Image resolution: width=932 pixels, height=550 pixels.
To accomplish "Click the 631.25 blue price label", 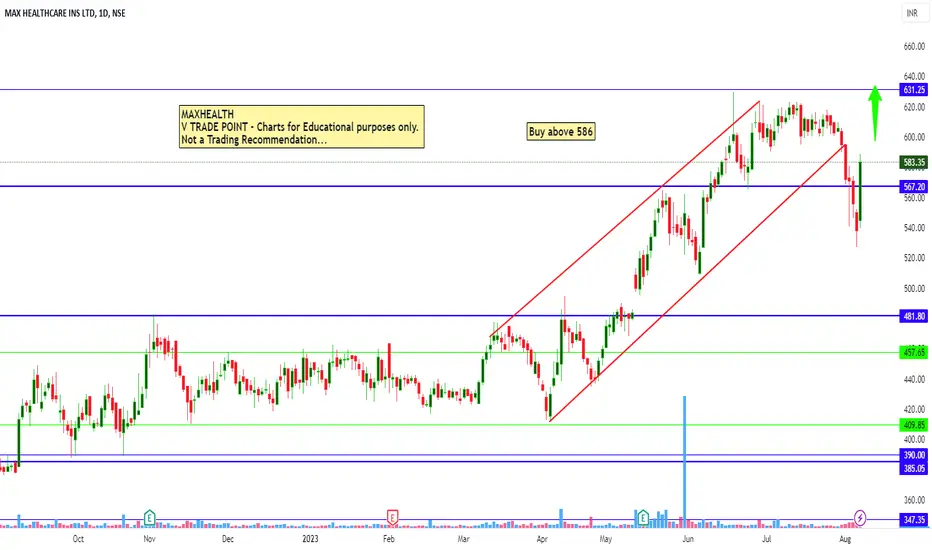I will (x=914, y=90).
